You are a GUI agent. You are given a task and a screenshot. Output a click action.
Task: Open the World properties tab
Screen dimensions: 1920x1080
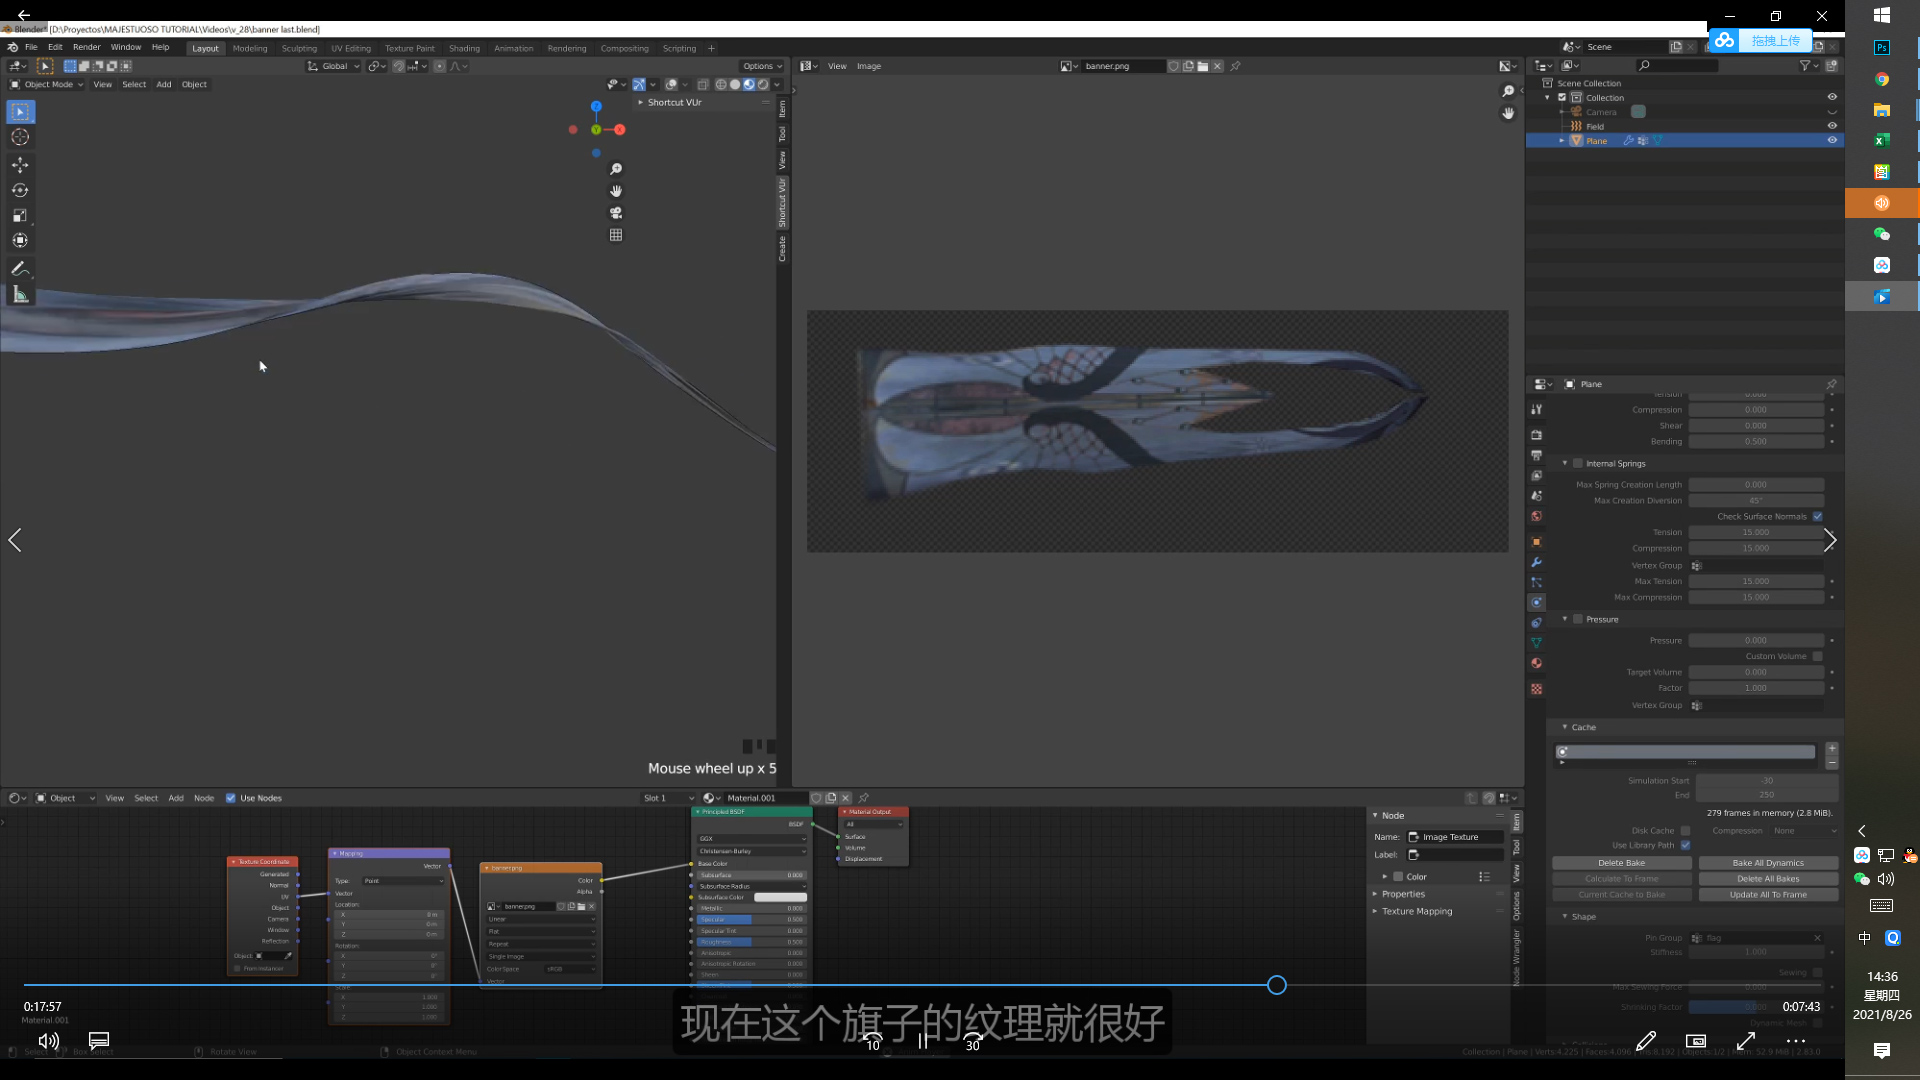(1537, 517)
